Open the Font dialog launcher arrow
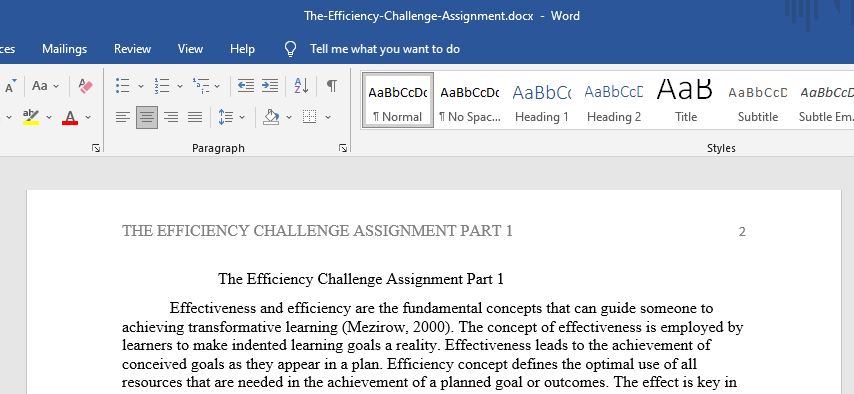 pos(96,148)
